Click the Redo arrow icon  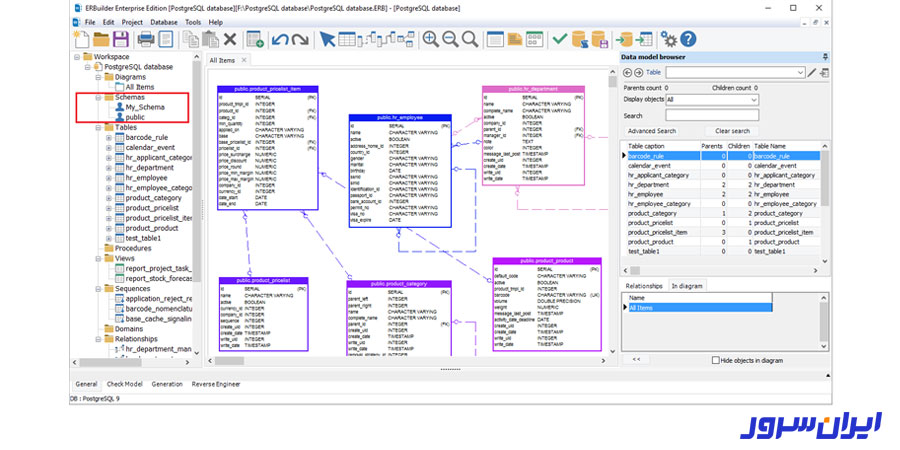coord(300,39)
